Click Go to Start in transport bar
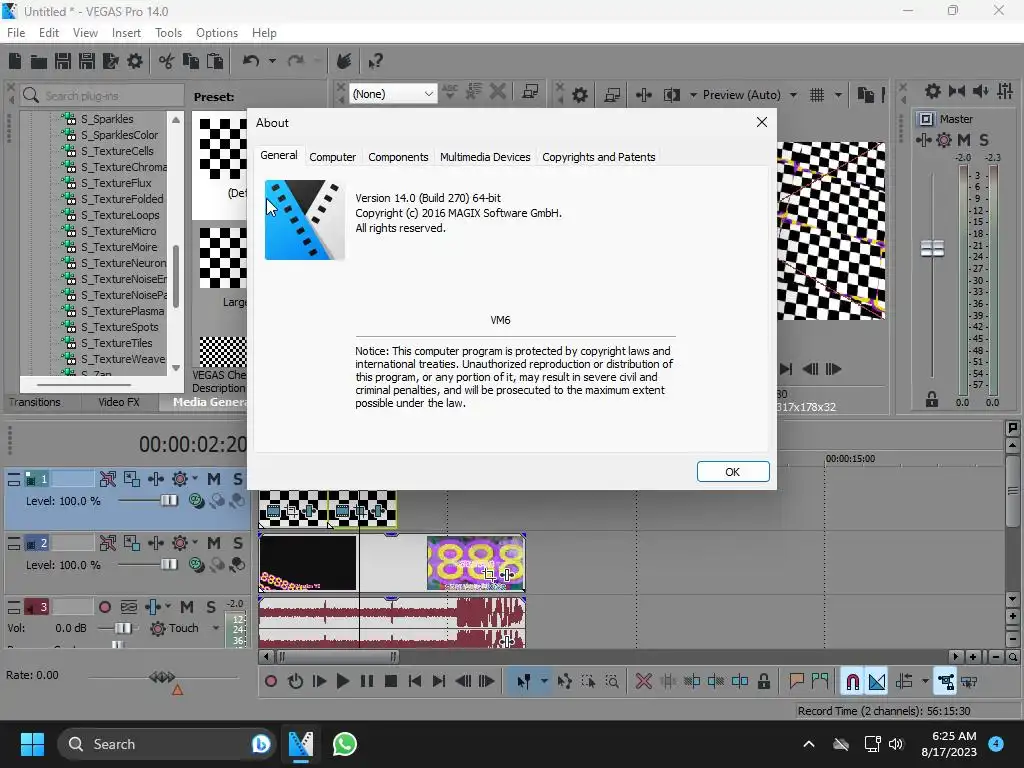1024x768 pixels. (415, 682)
